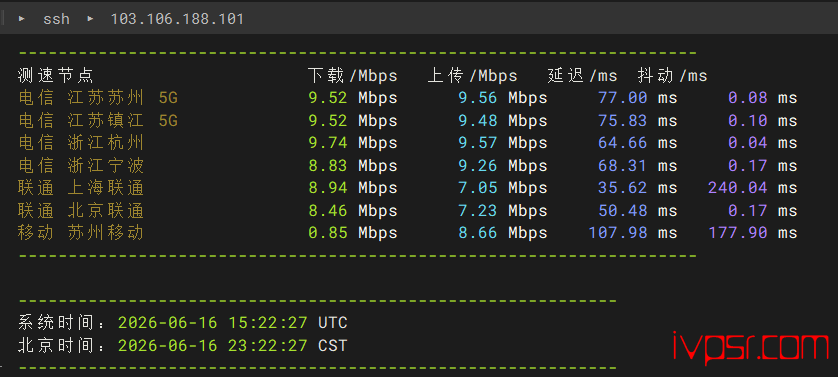The image size is (838, 377).
Task: Click the 2026-06-16 23:22:27 CST timestamp
Action: (x=232, y=345)
